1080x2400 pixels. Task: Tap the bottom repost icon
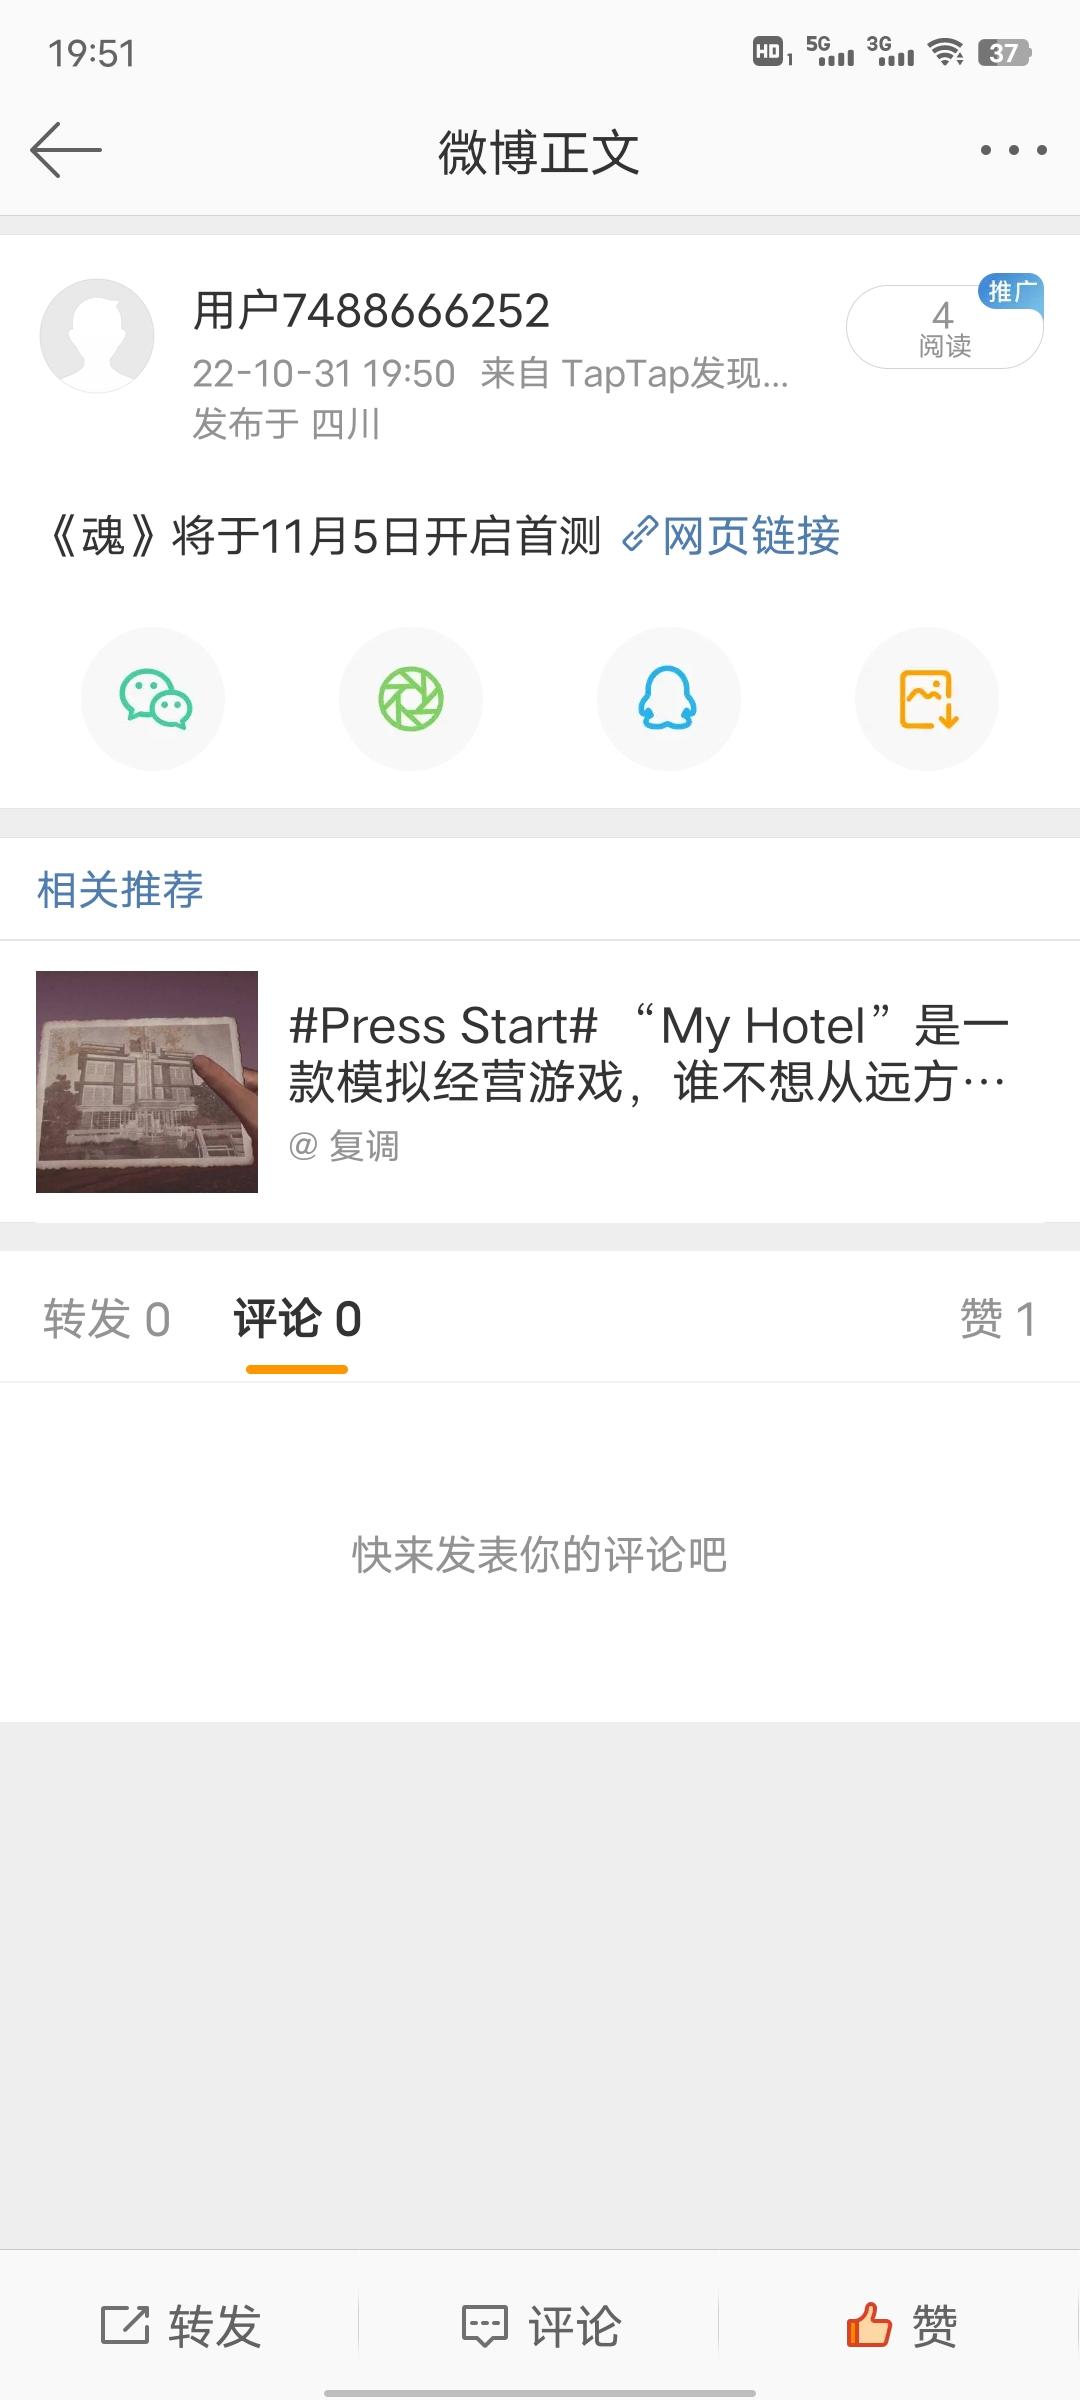pyautogui.click(x=125, y=2325)
